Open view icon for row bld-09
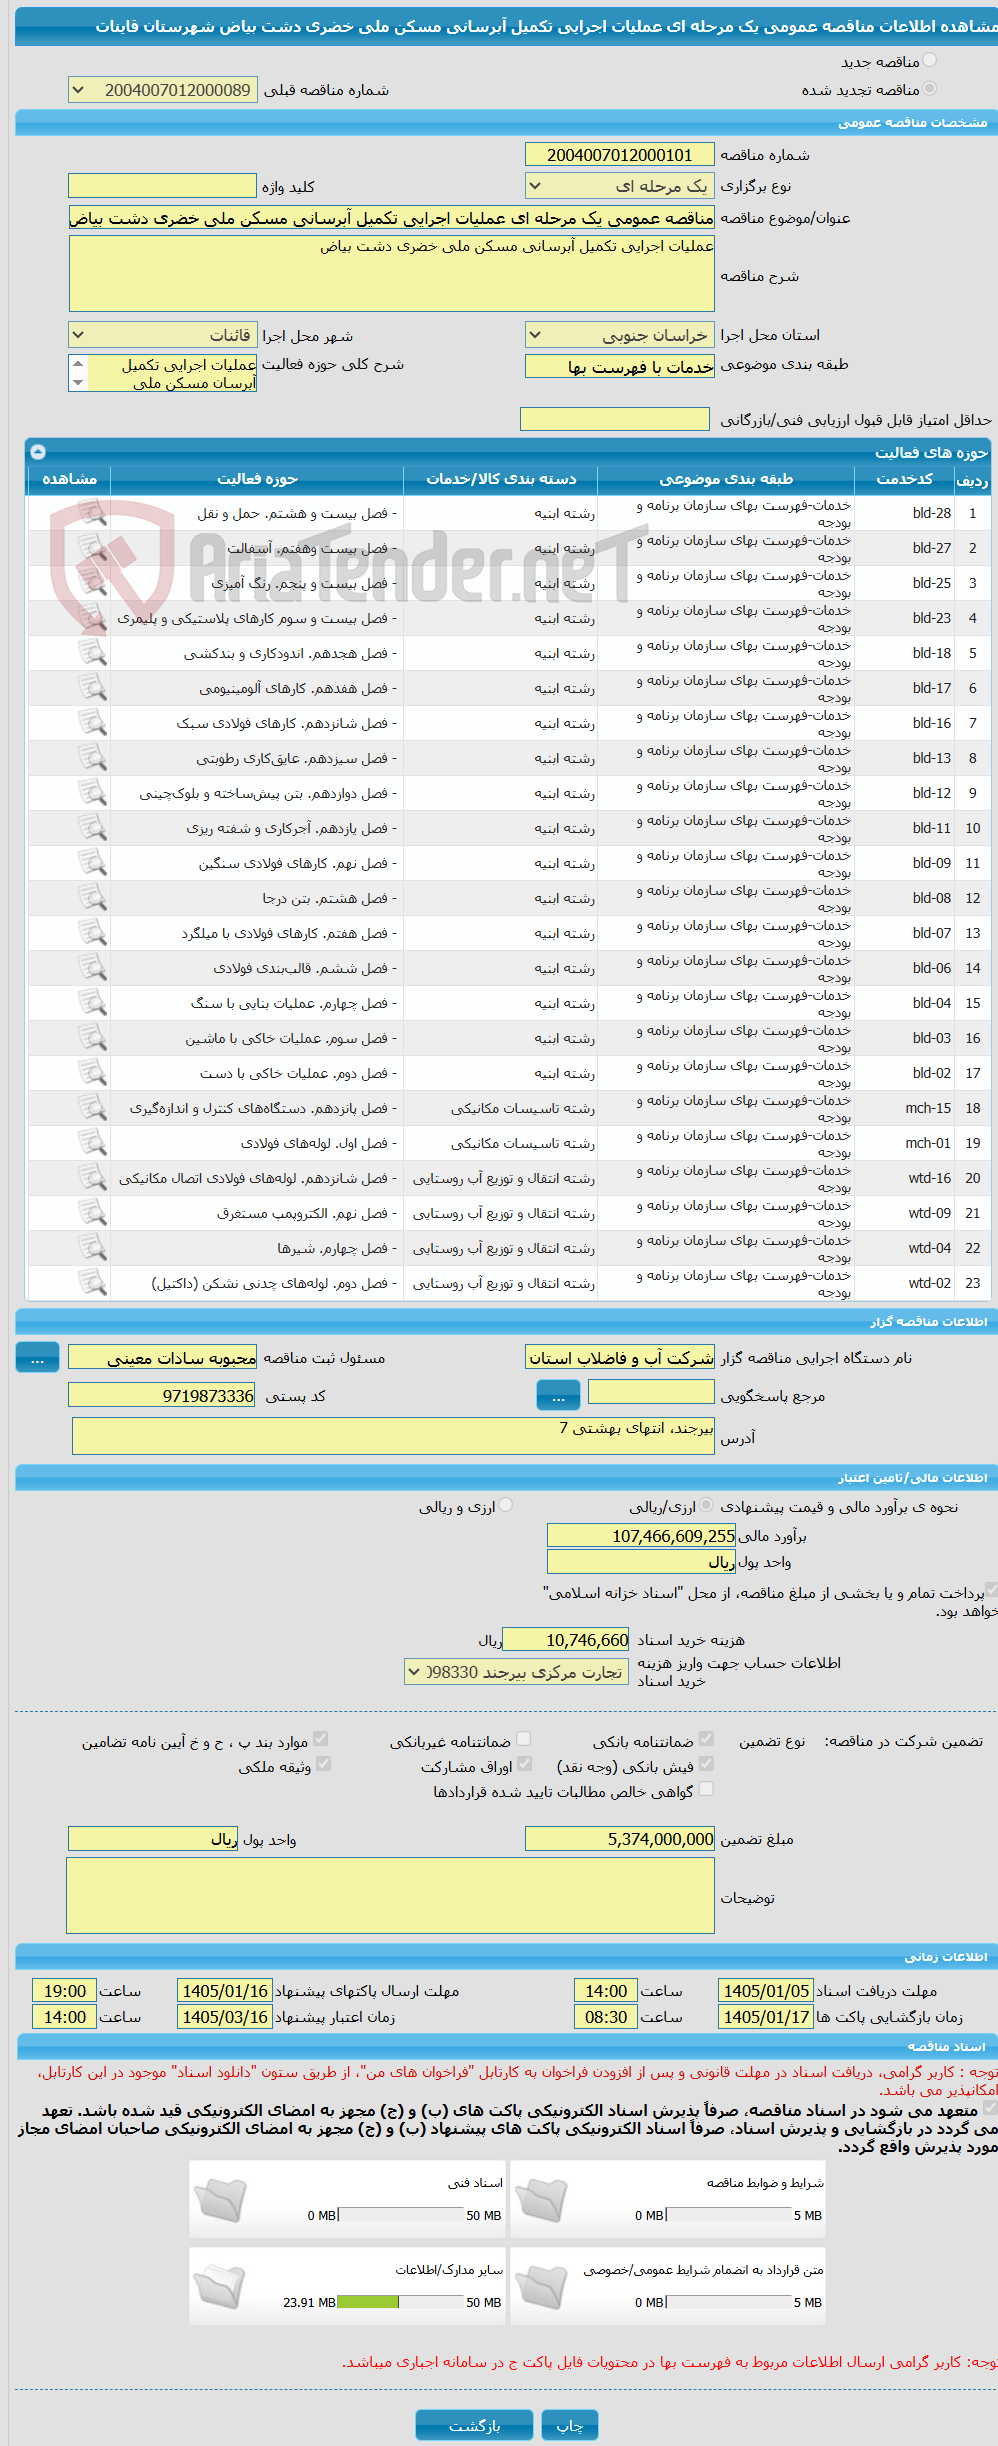The image size is (998, 2446). coord(92,863)
